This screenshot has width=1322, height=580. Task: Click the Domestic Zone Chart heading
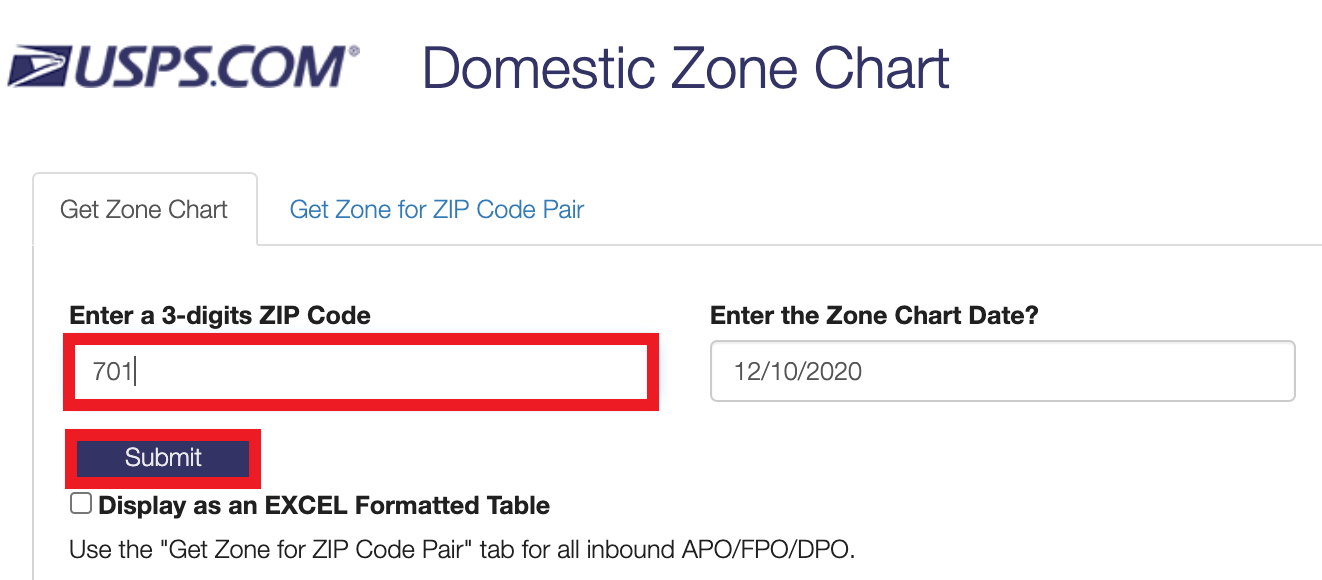[x=686, y=69]
